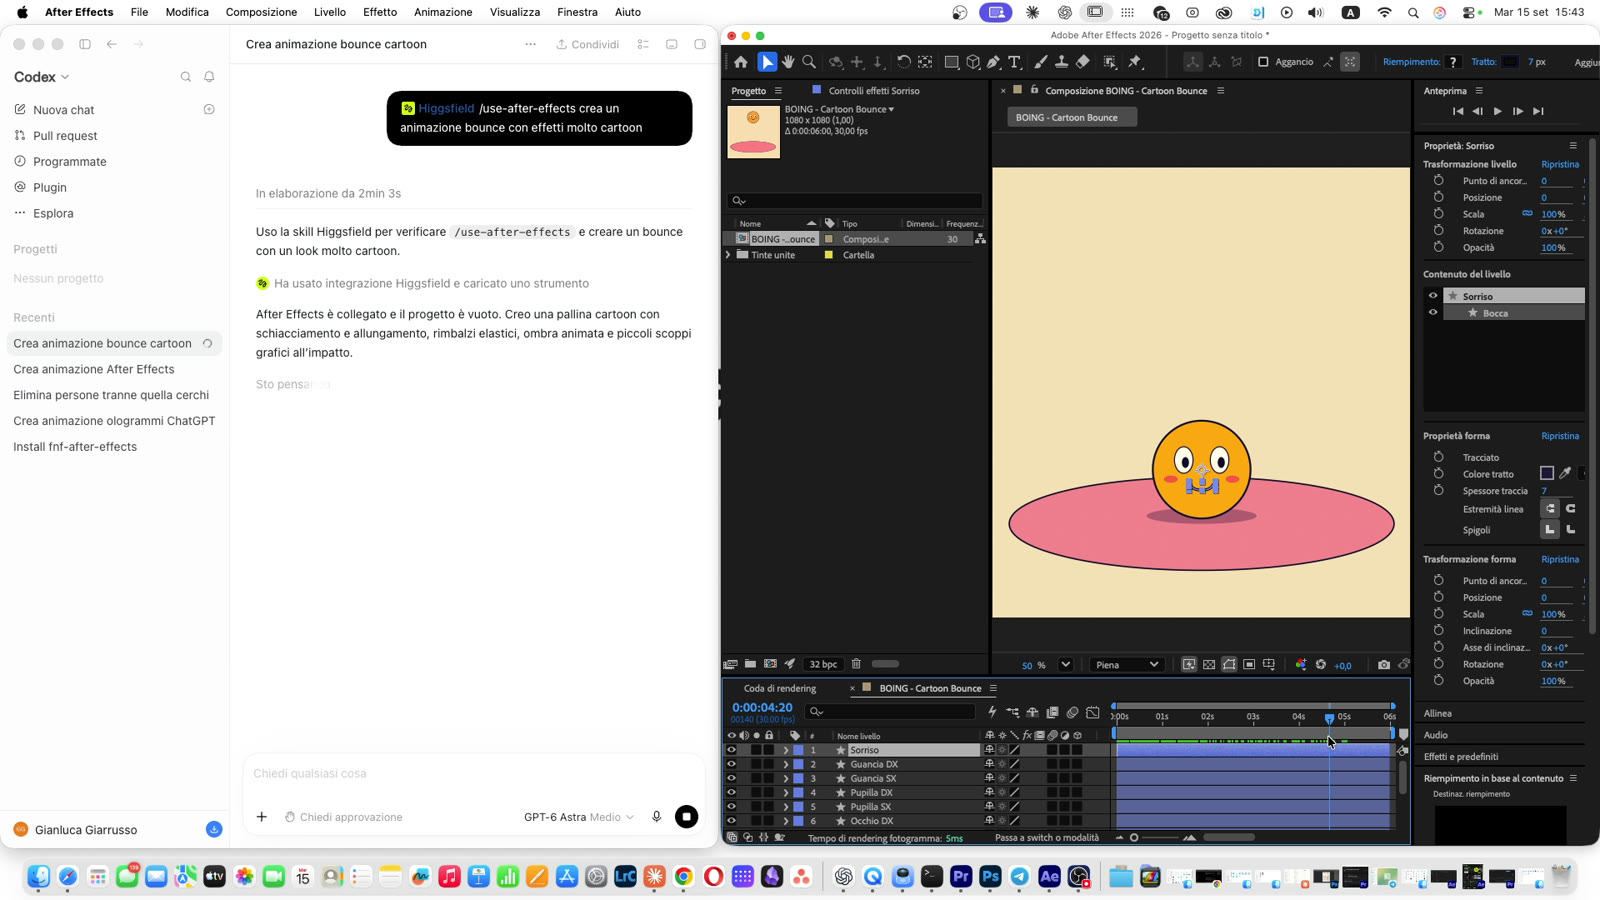Switch to Coda di rendering tab
Image resolution: width=1600 pixels, height=900 pixels.
[780, 688]
